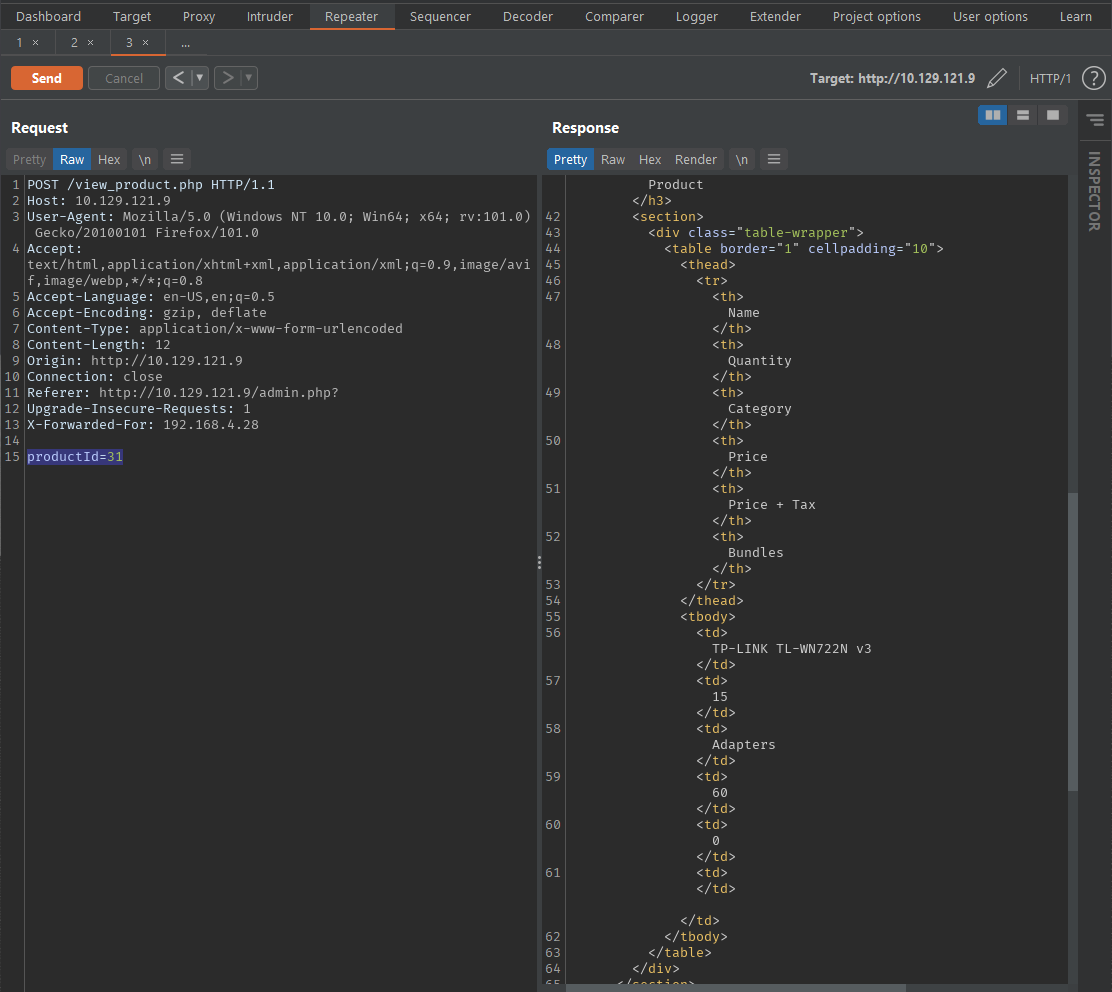This screenshot has width=1112, height=992.
Task: Toggle non-printable characters in Request pane
Action: pos(145,159)
